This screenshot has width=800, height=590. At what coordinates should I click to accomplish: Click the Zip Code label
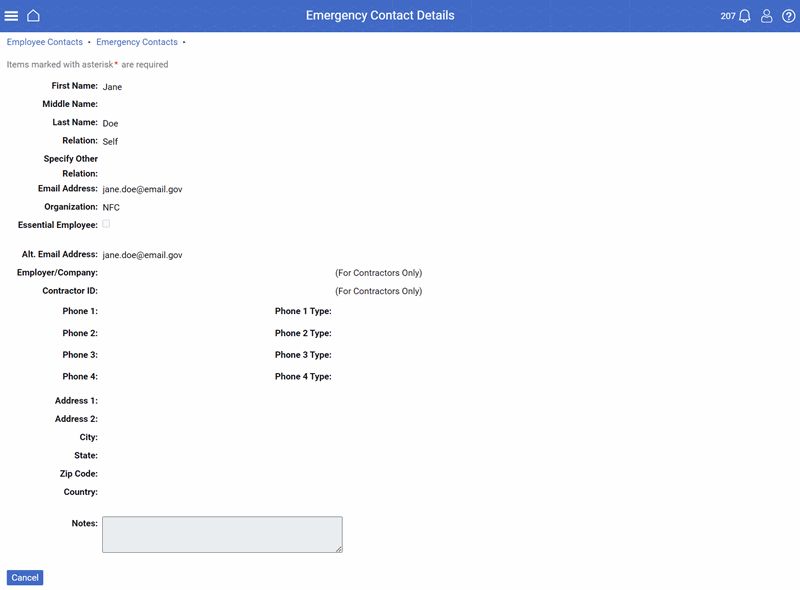click(x=79, y=474)
